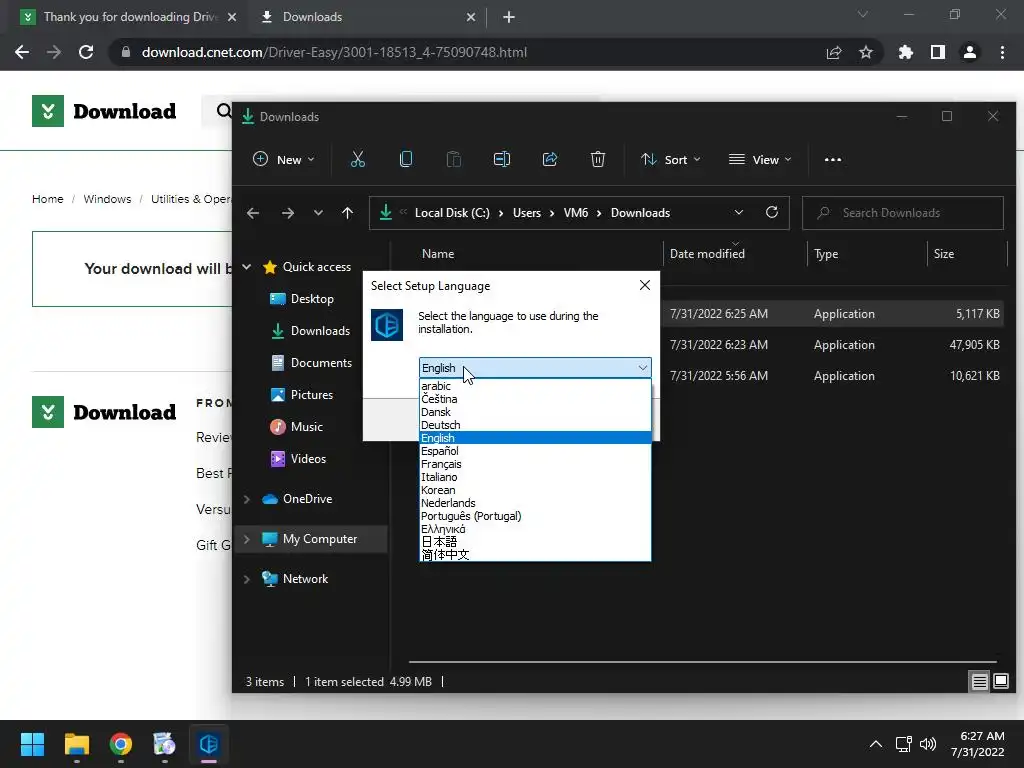Choose Korean in the language list

(535, 490)
